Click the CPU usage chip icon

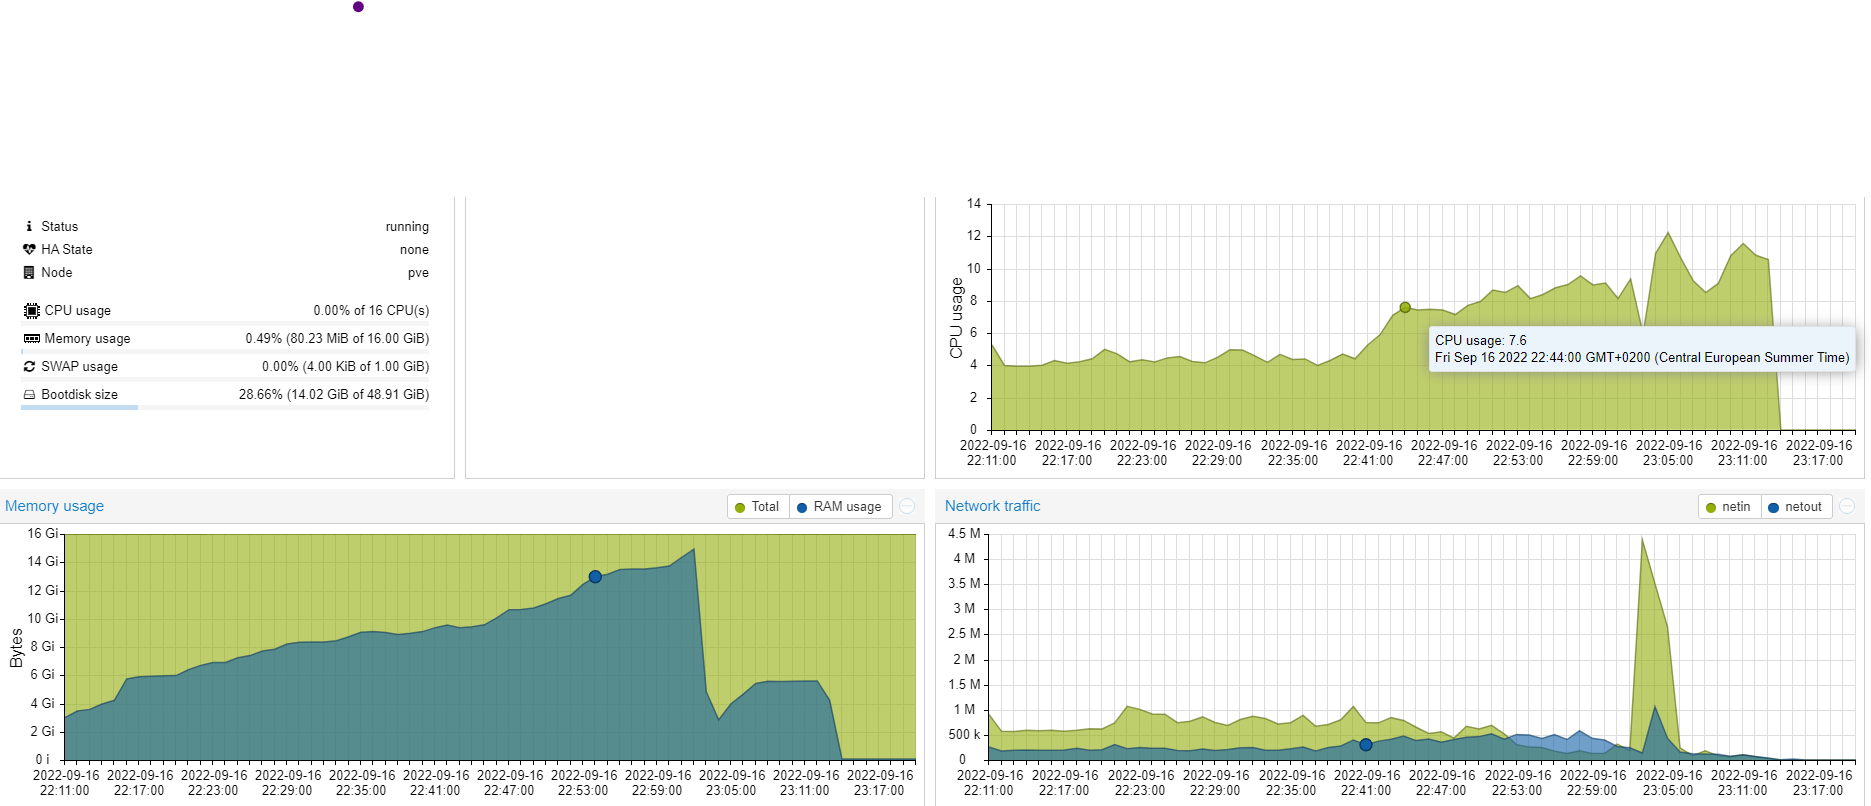click(32, 310)
